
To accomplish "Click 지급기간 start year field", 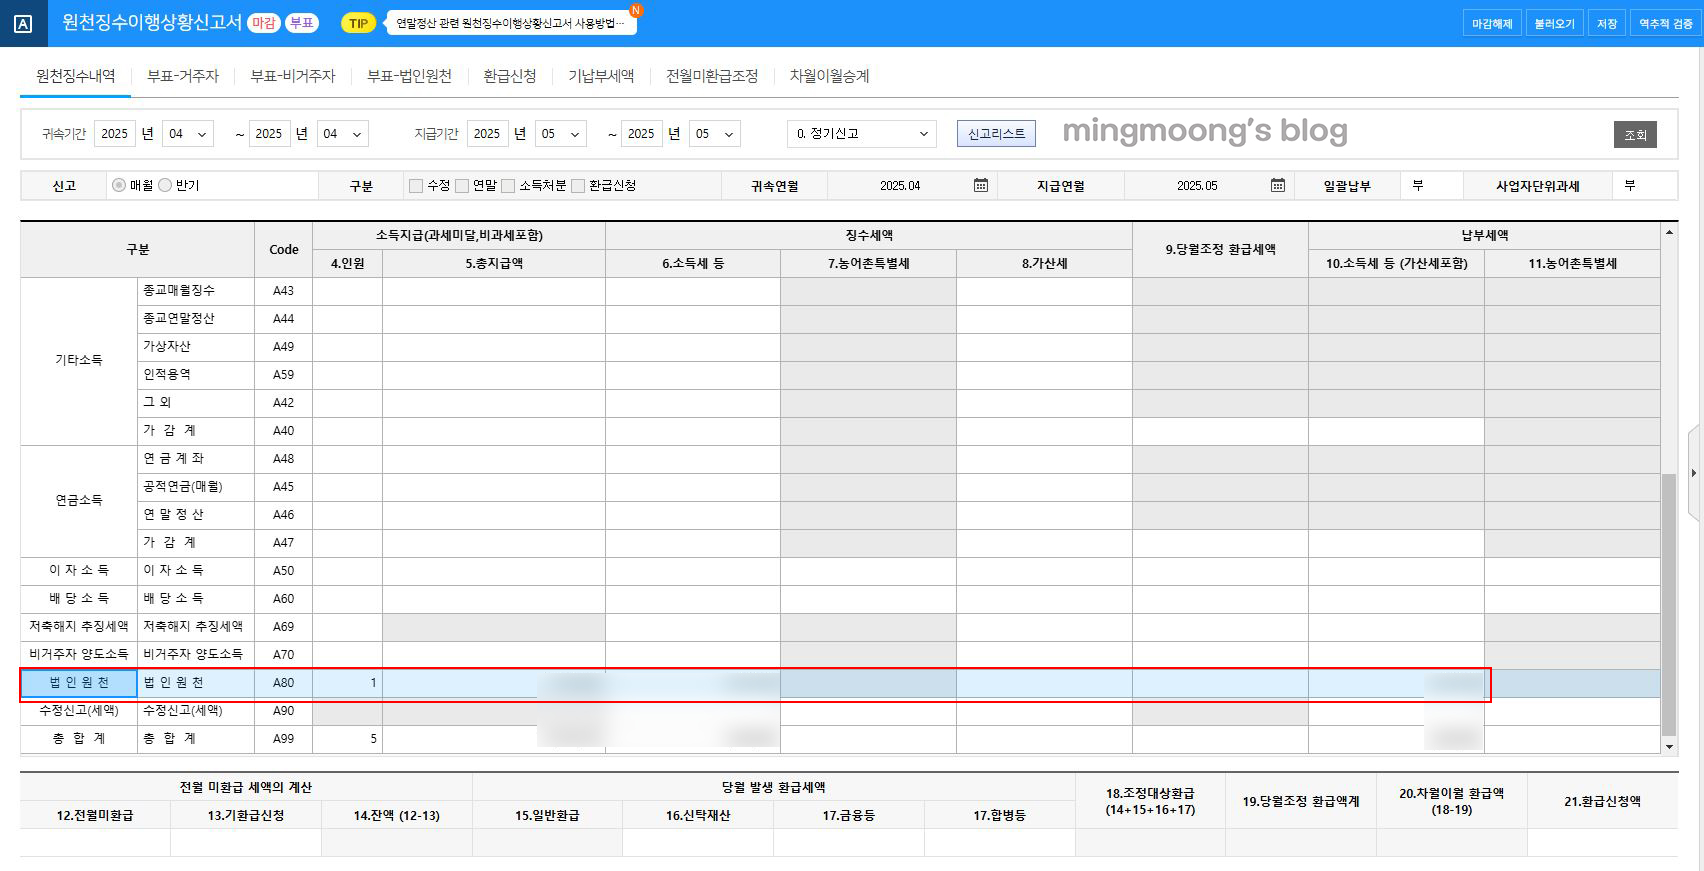I will 487,133.
